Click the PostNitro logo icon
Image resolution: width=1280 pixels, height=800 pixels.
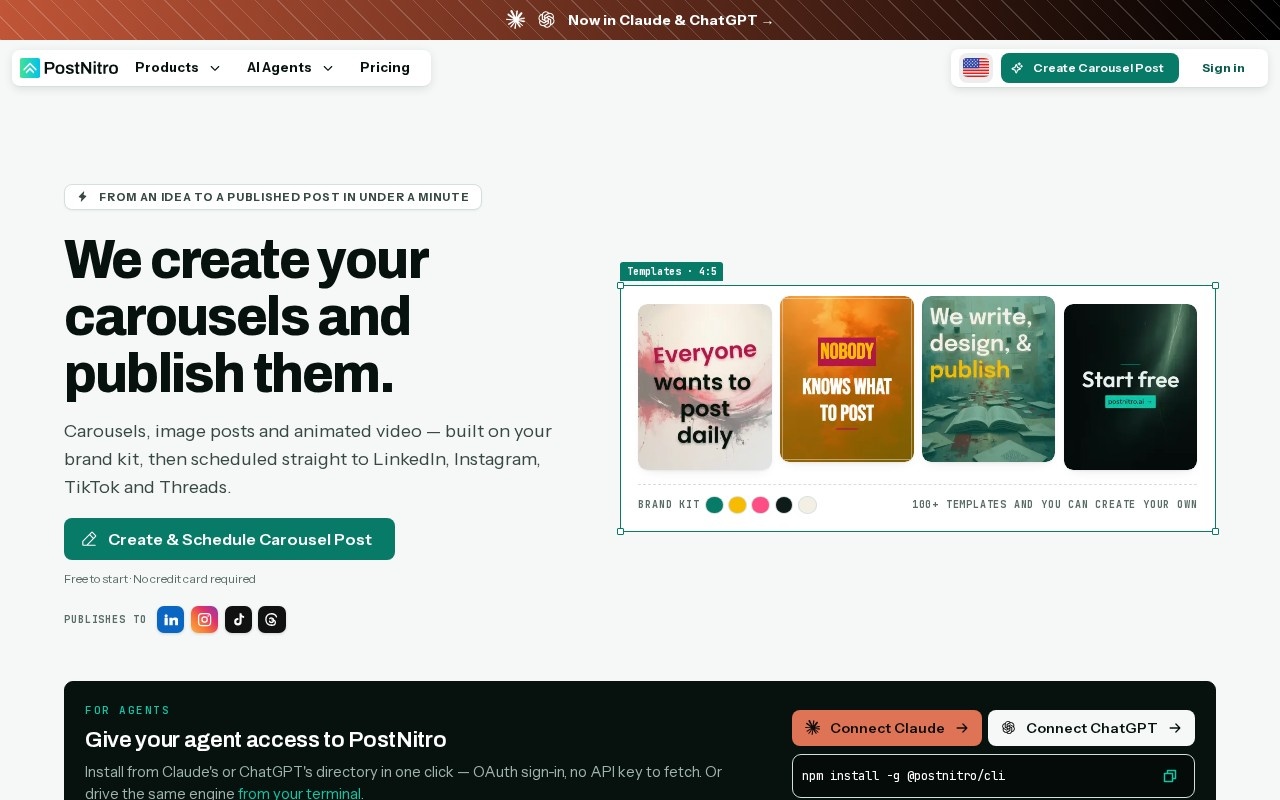[x=30, y=68]
